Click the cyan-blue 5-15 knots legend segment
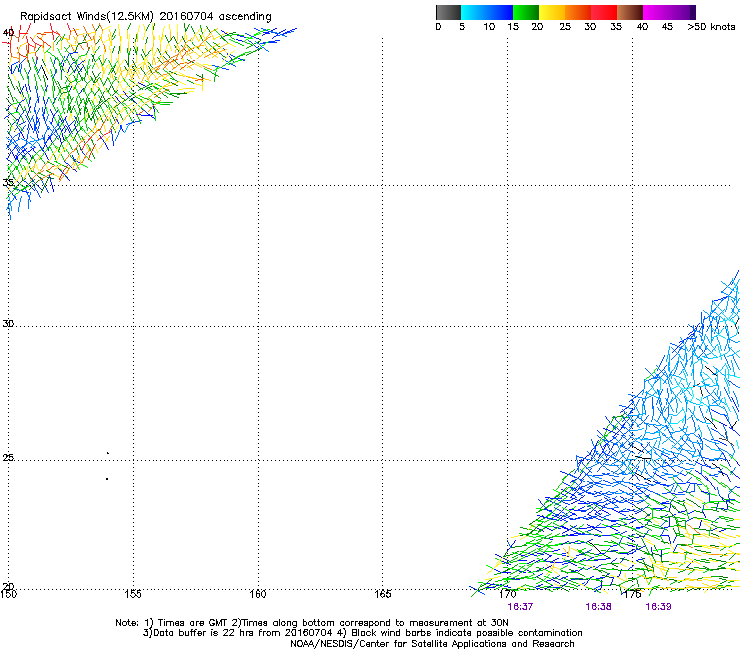Screen dimensions: 740x650 pyautogui.click(x=487, y=12)
